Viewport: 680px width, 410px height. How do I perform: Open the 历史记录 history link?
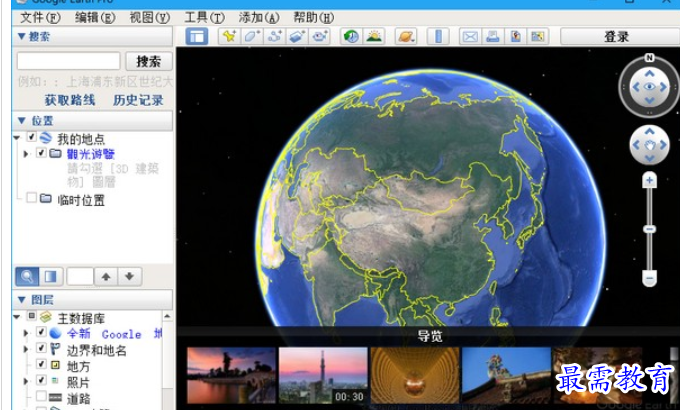138,100
